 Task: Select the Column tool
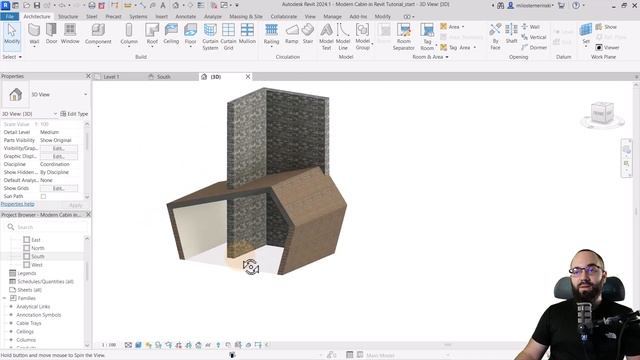[x=129, y=34]
